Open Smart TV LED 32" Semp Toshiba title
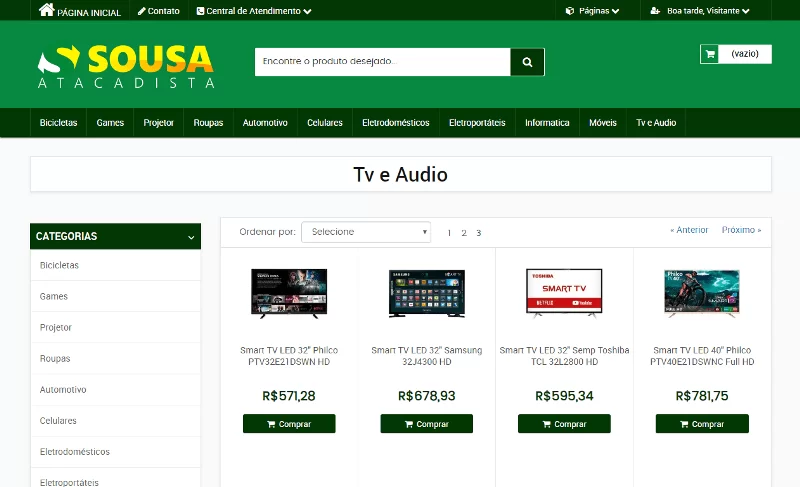The height and width of the screenshot is (487, 800). click(x=564, y=356)
